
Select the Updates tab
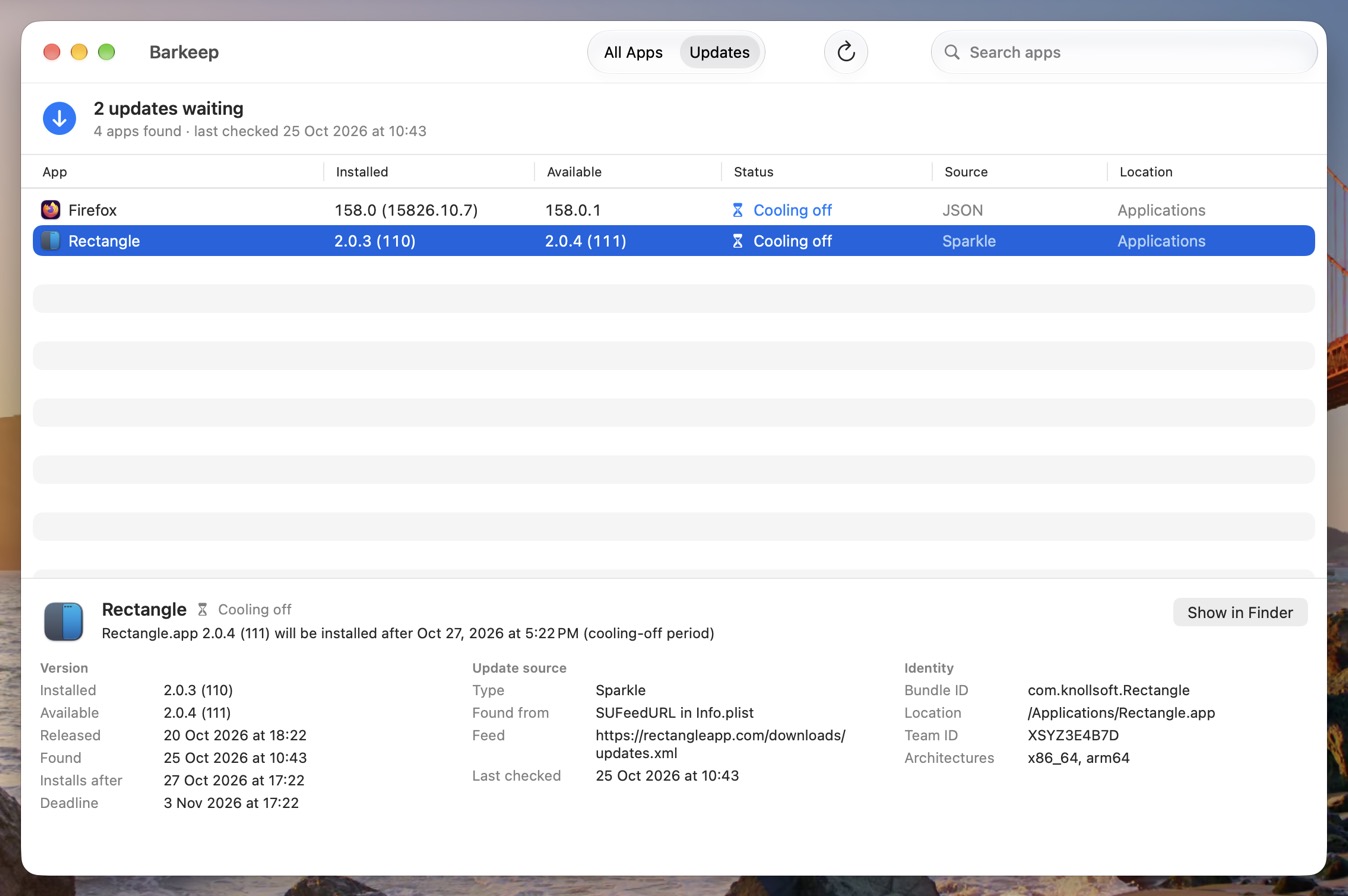coord(719,52)
